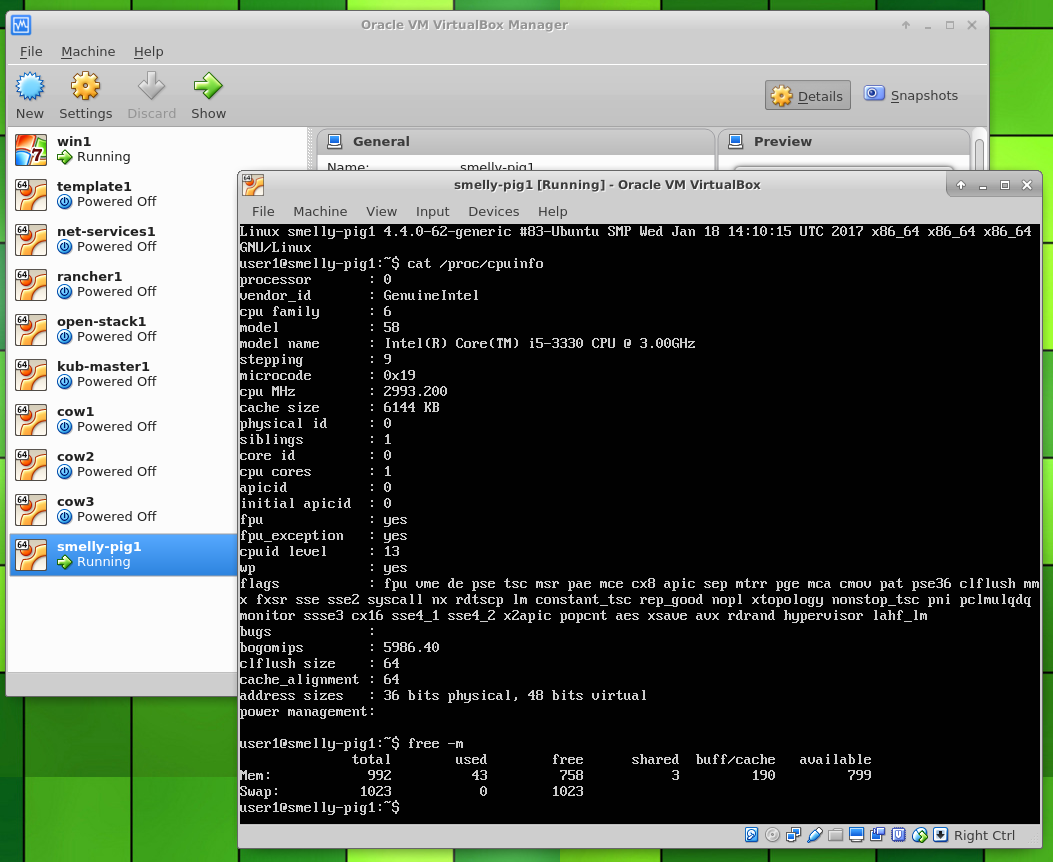Click the shared folders status icon
1053x862 pixels.
(835, 834)
